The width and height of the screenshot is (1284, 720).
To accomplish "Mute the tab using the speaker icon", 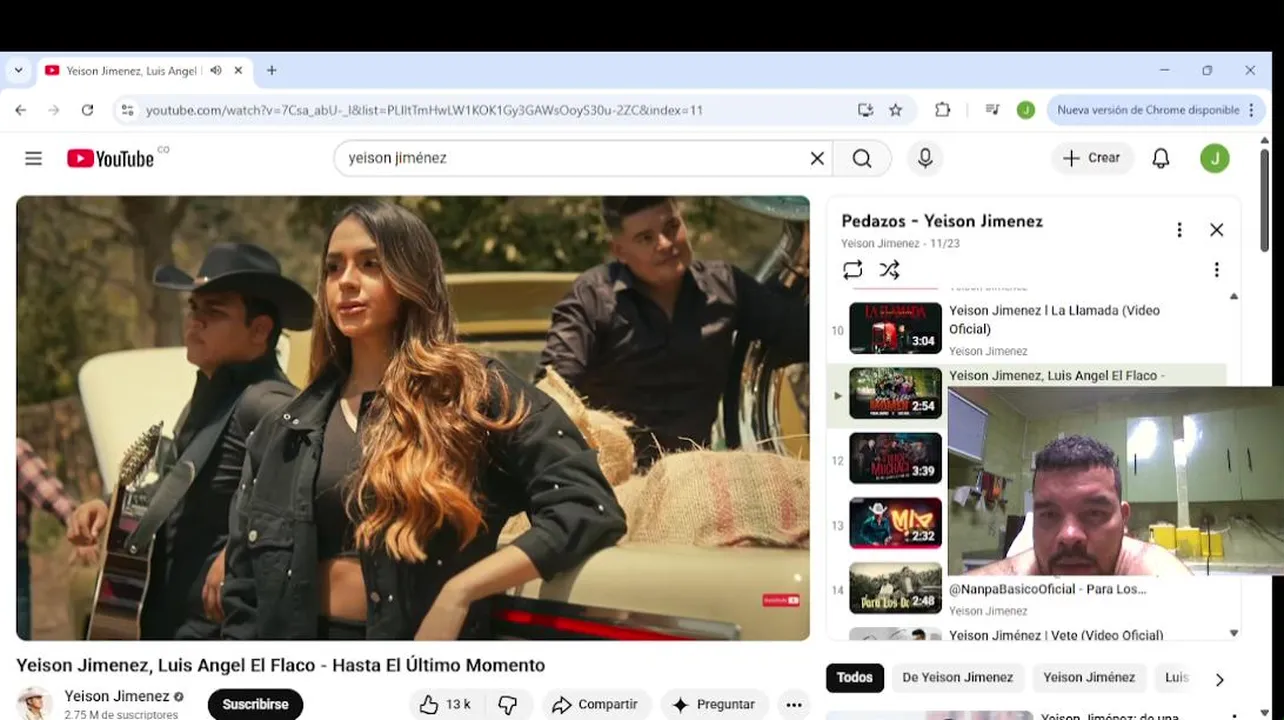I will click(216, 71).
